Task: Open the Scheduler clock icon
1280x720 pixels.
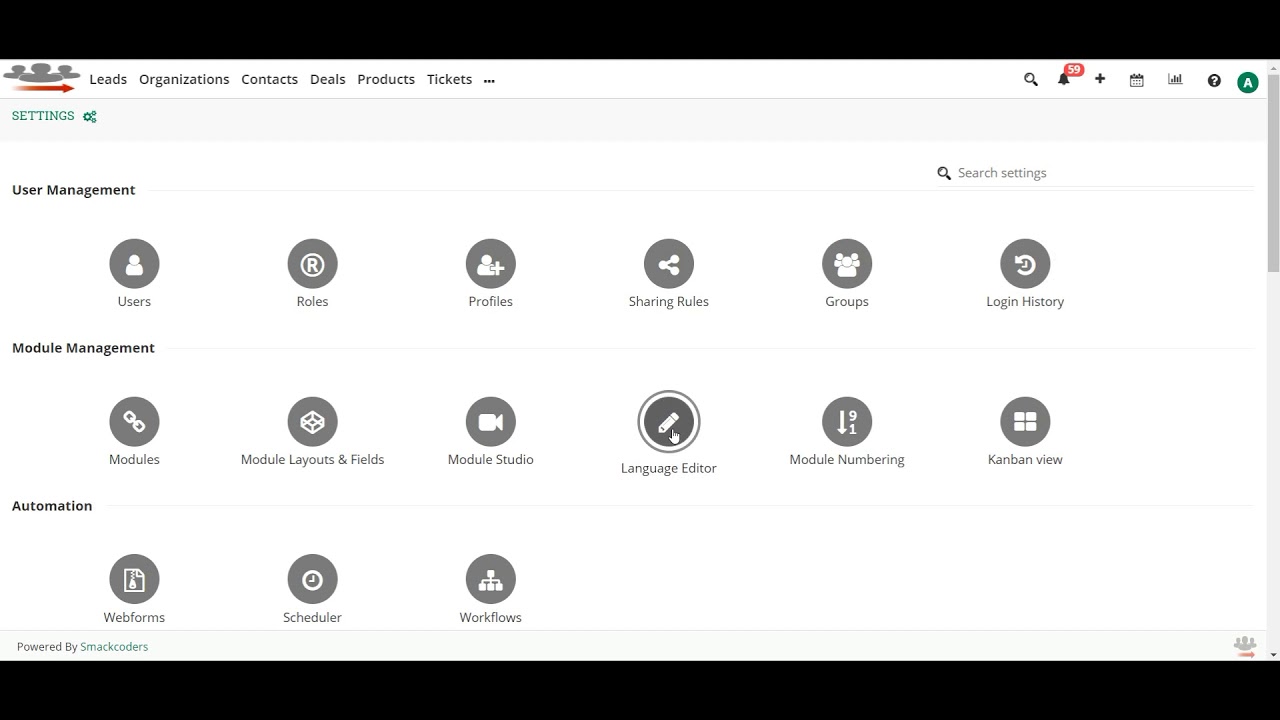Action: pos(312,580)
